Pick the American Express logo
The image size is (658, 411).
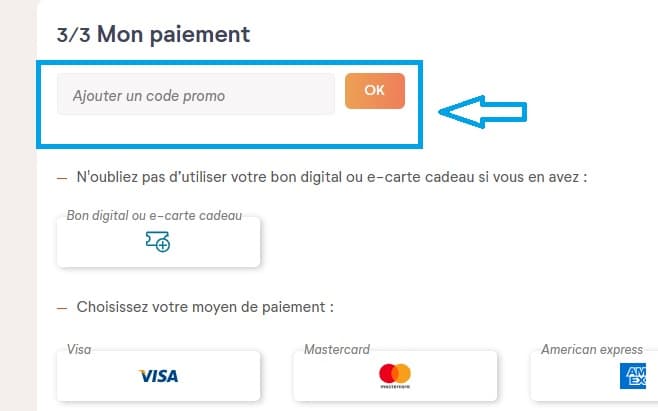point(632,376)
